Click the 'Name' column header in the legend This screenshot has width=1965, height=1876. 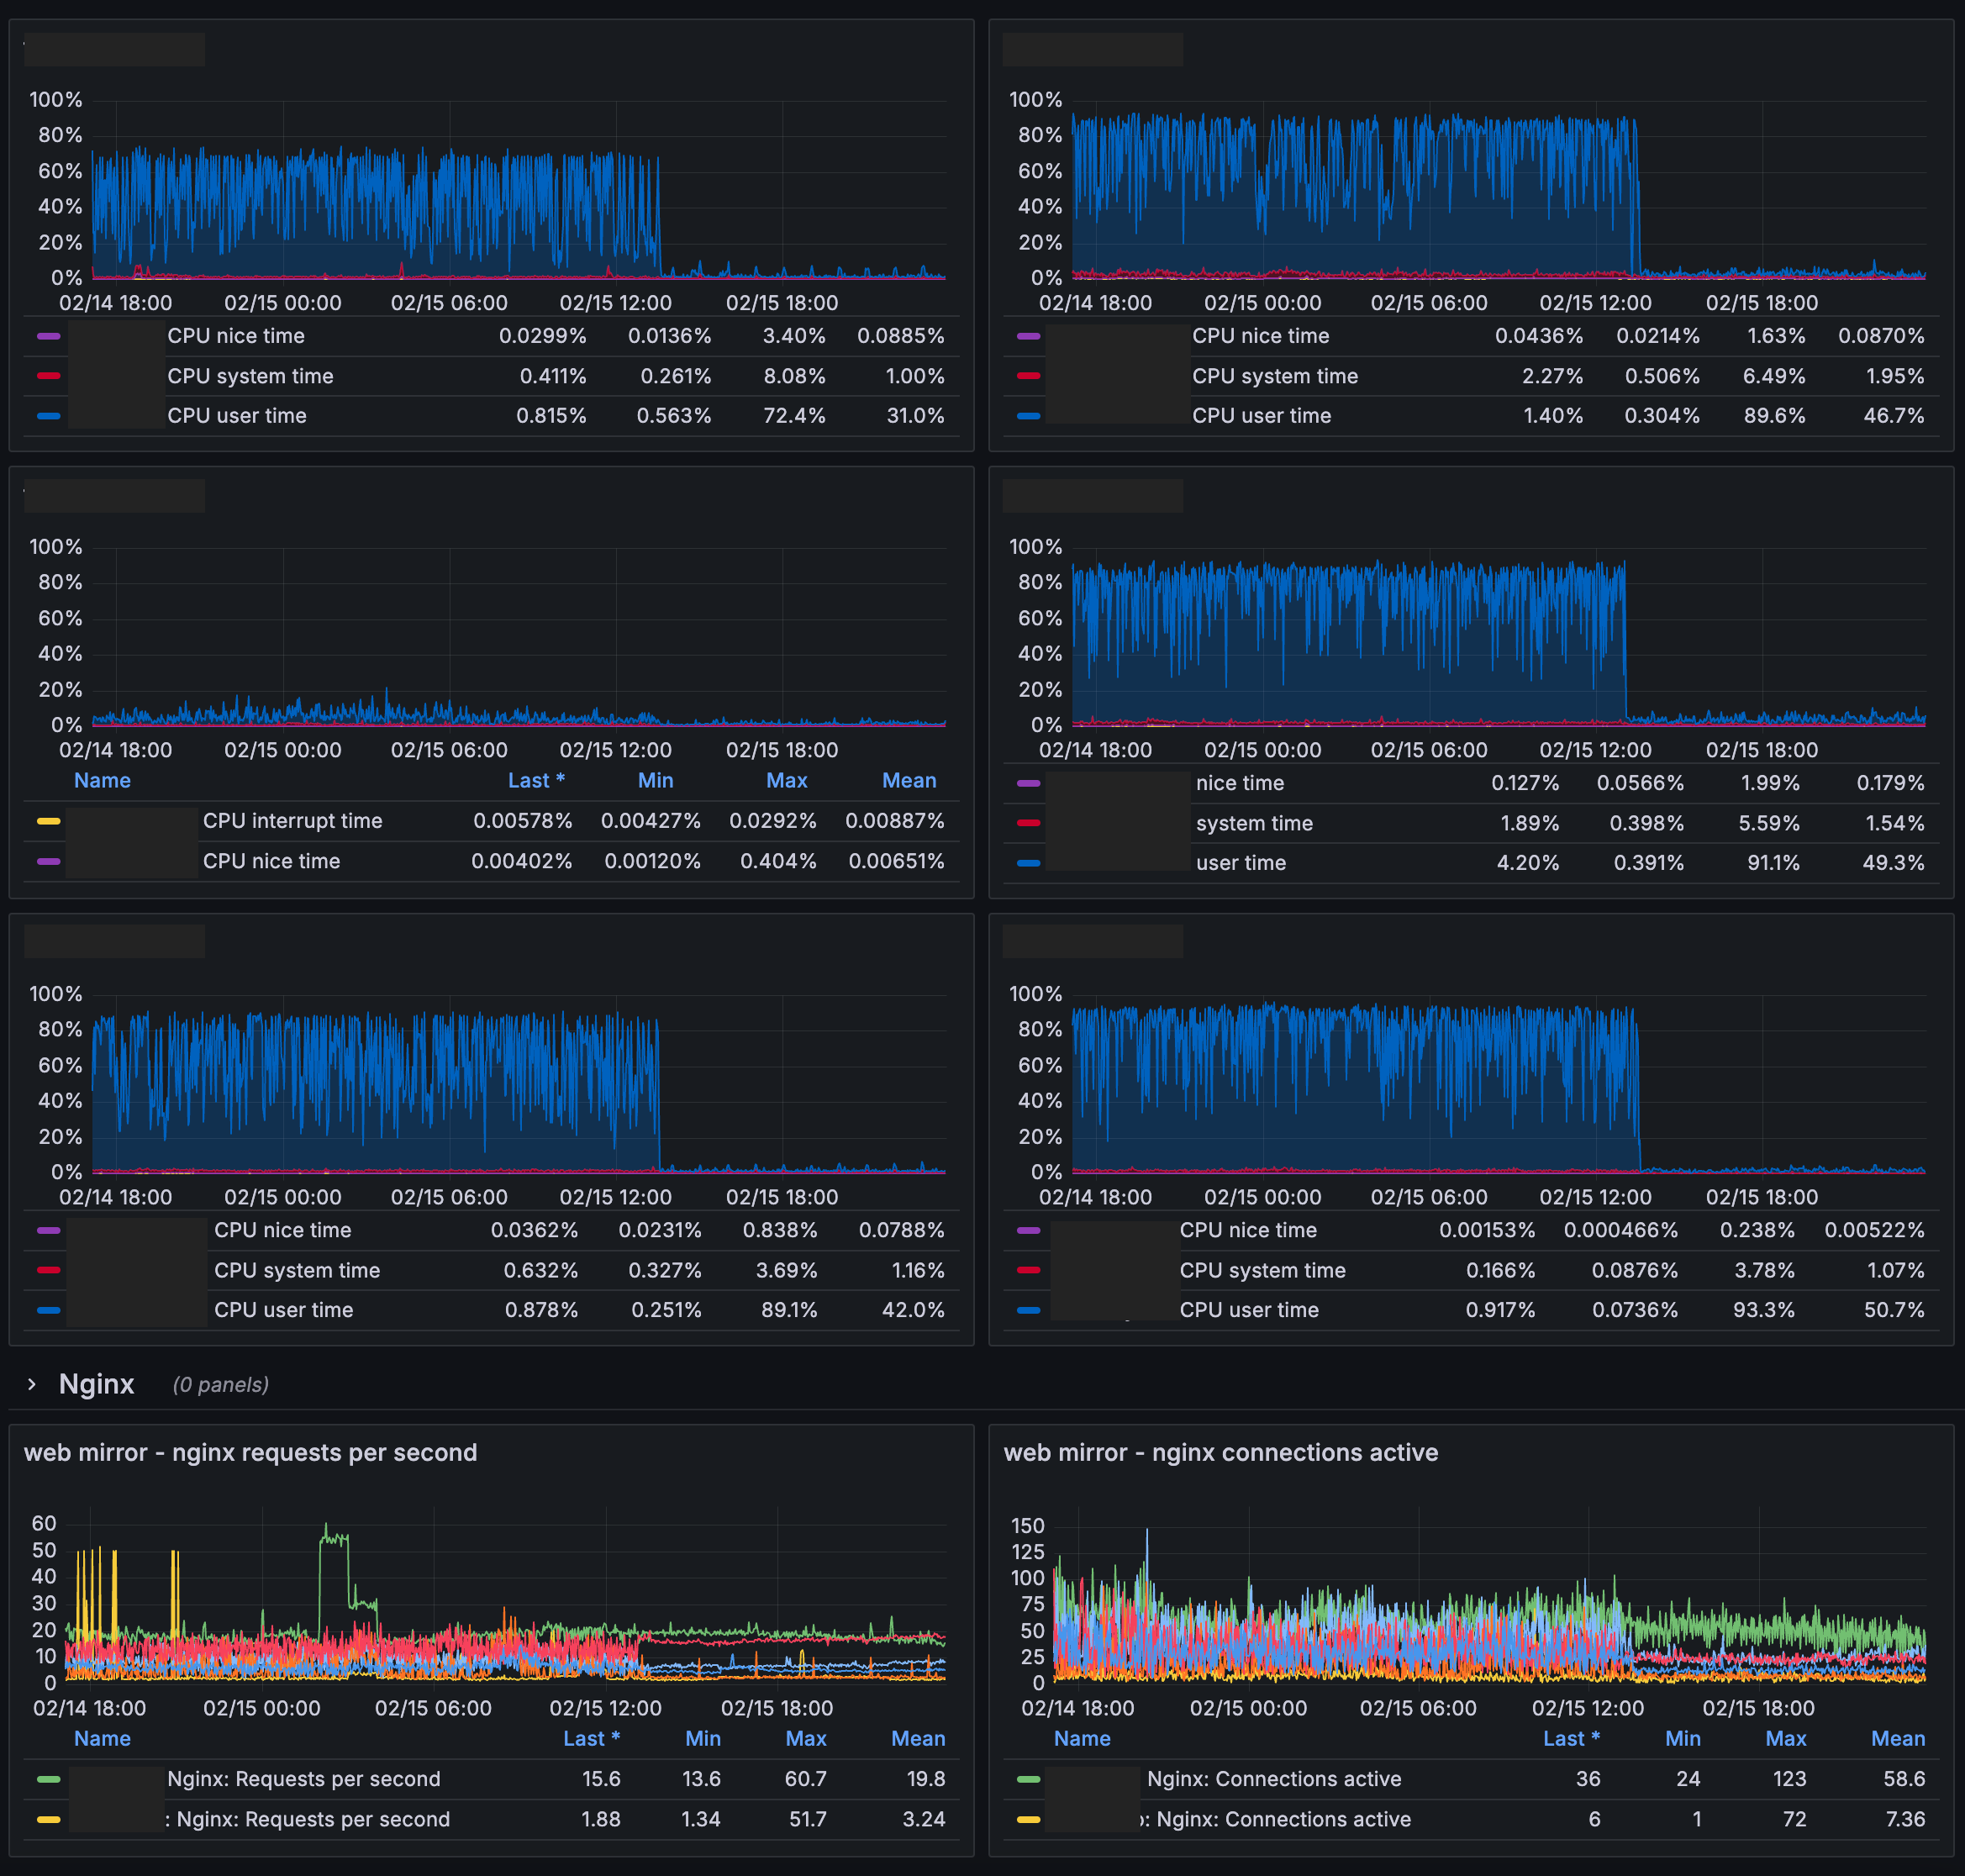point(101,780)
